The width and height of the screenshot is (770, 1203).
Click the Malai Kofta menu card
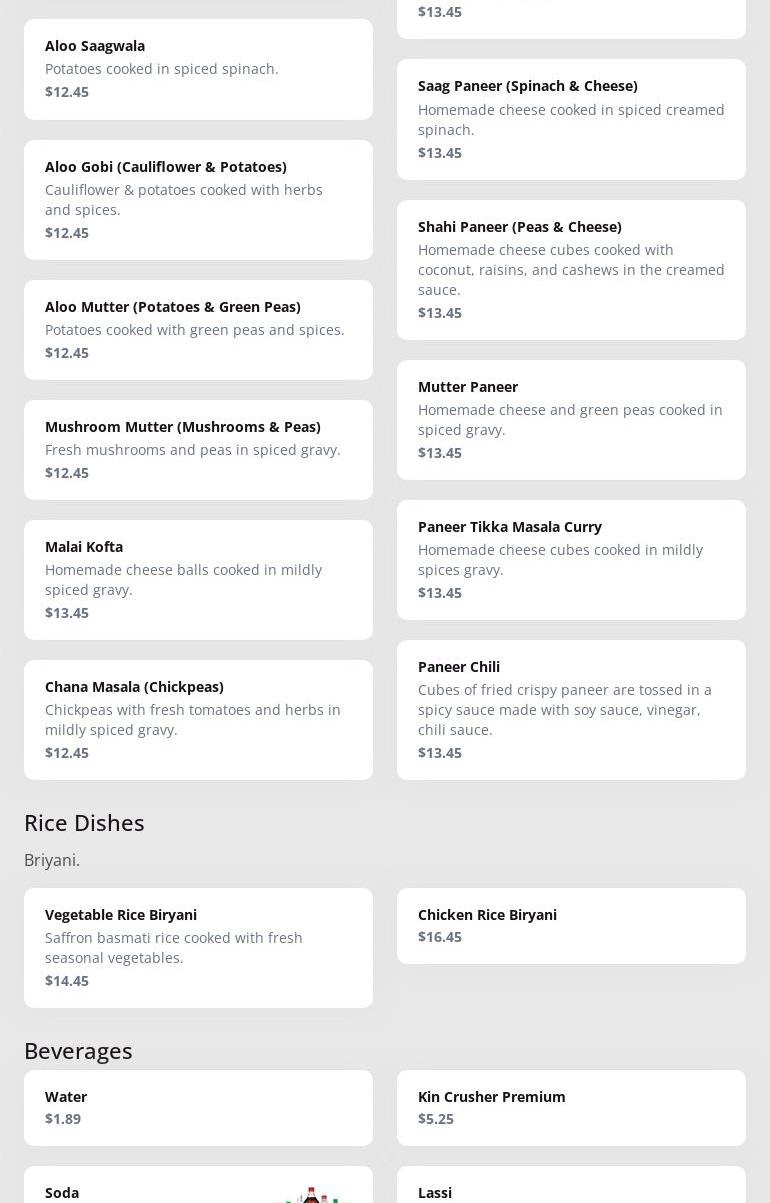198,579
